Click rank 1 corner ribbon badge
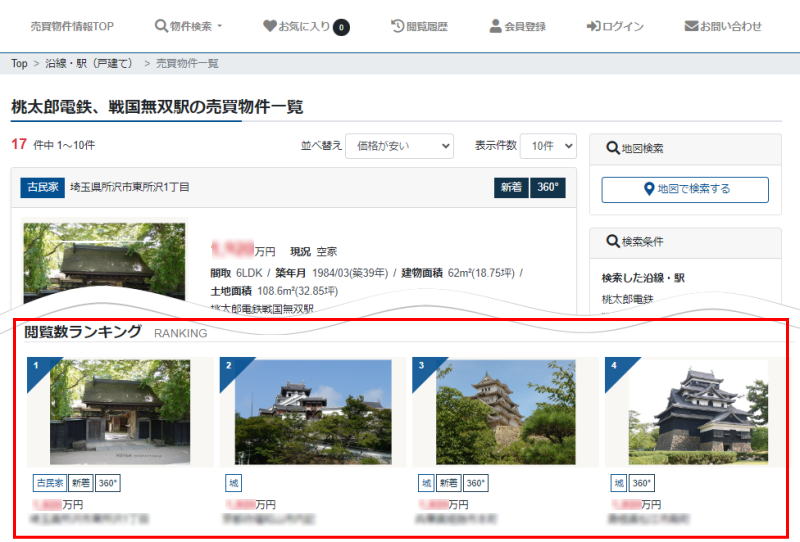The width and height of the screenshot is (800, 542). click(x=38, y=368)
